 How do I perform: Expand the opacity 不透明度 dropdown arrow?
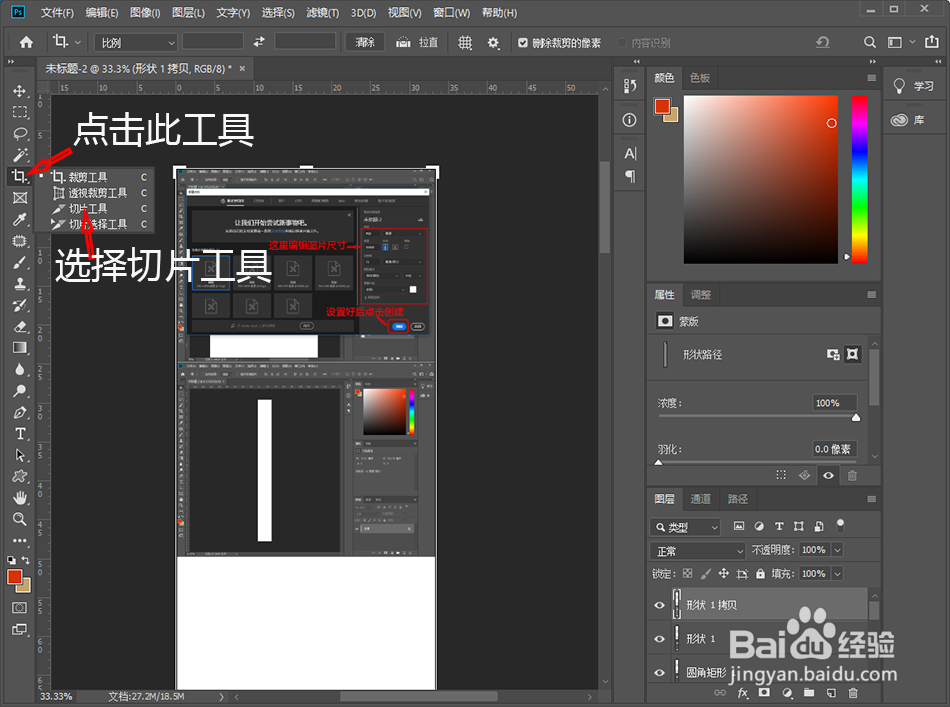click(x=837, y=550)
